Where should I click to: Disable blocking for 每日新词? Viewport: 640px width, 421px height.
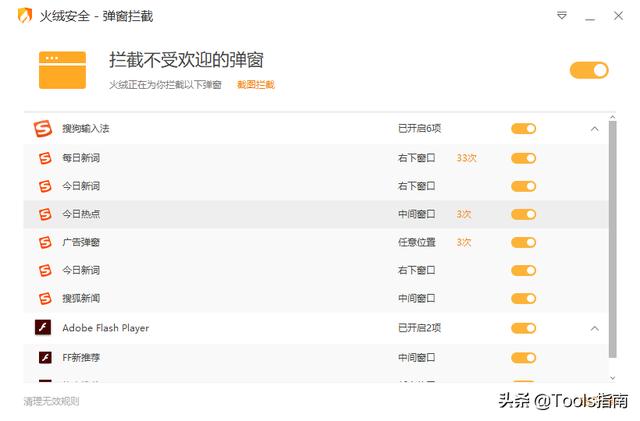(524, 158)
